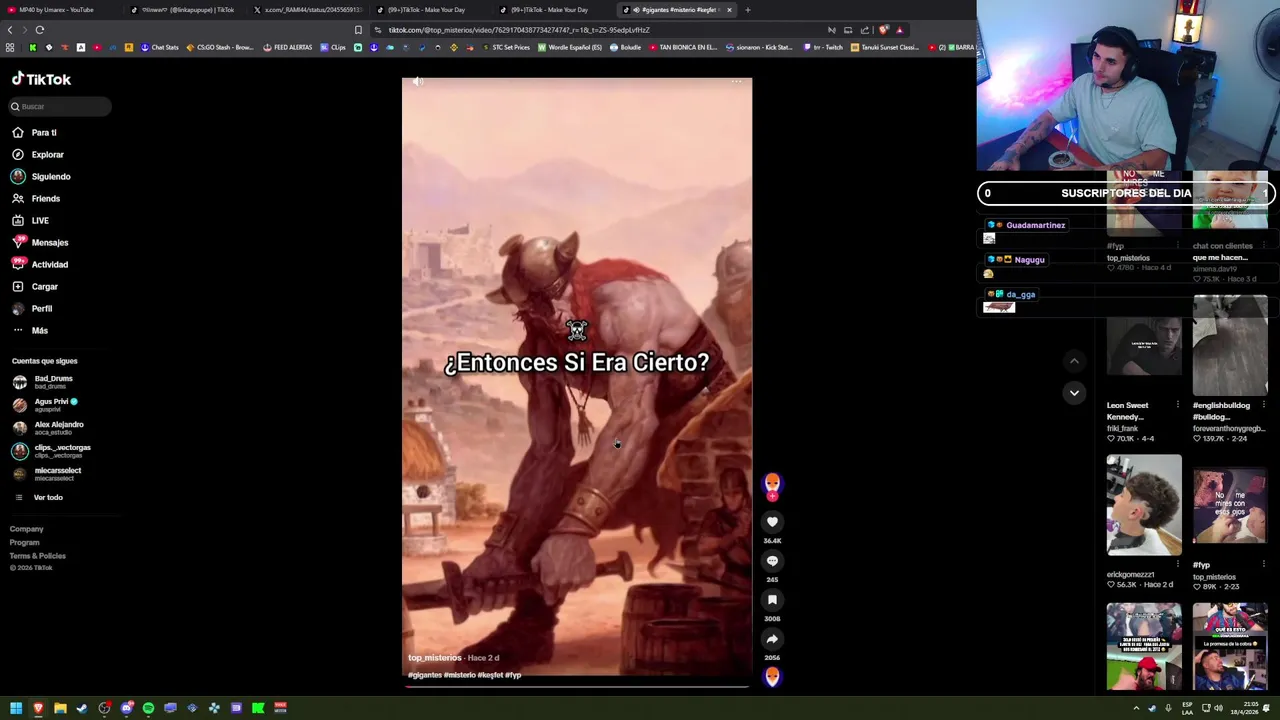The width and height of the screenshot is (1280, 720).
Task: Share the video with arrow icon
Action: pos(772,638)
